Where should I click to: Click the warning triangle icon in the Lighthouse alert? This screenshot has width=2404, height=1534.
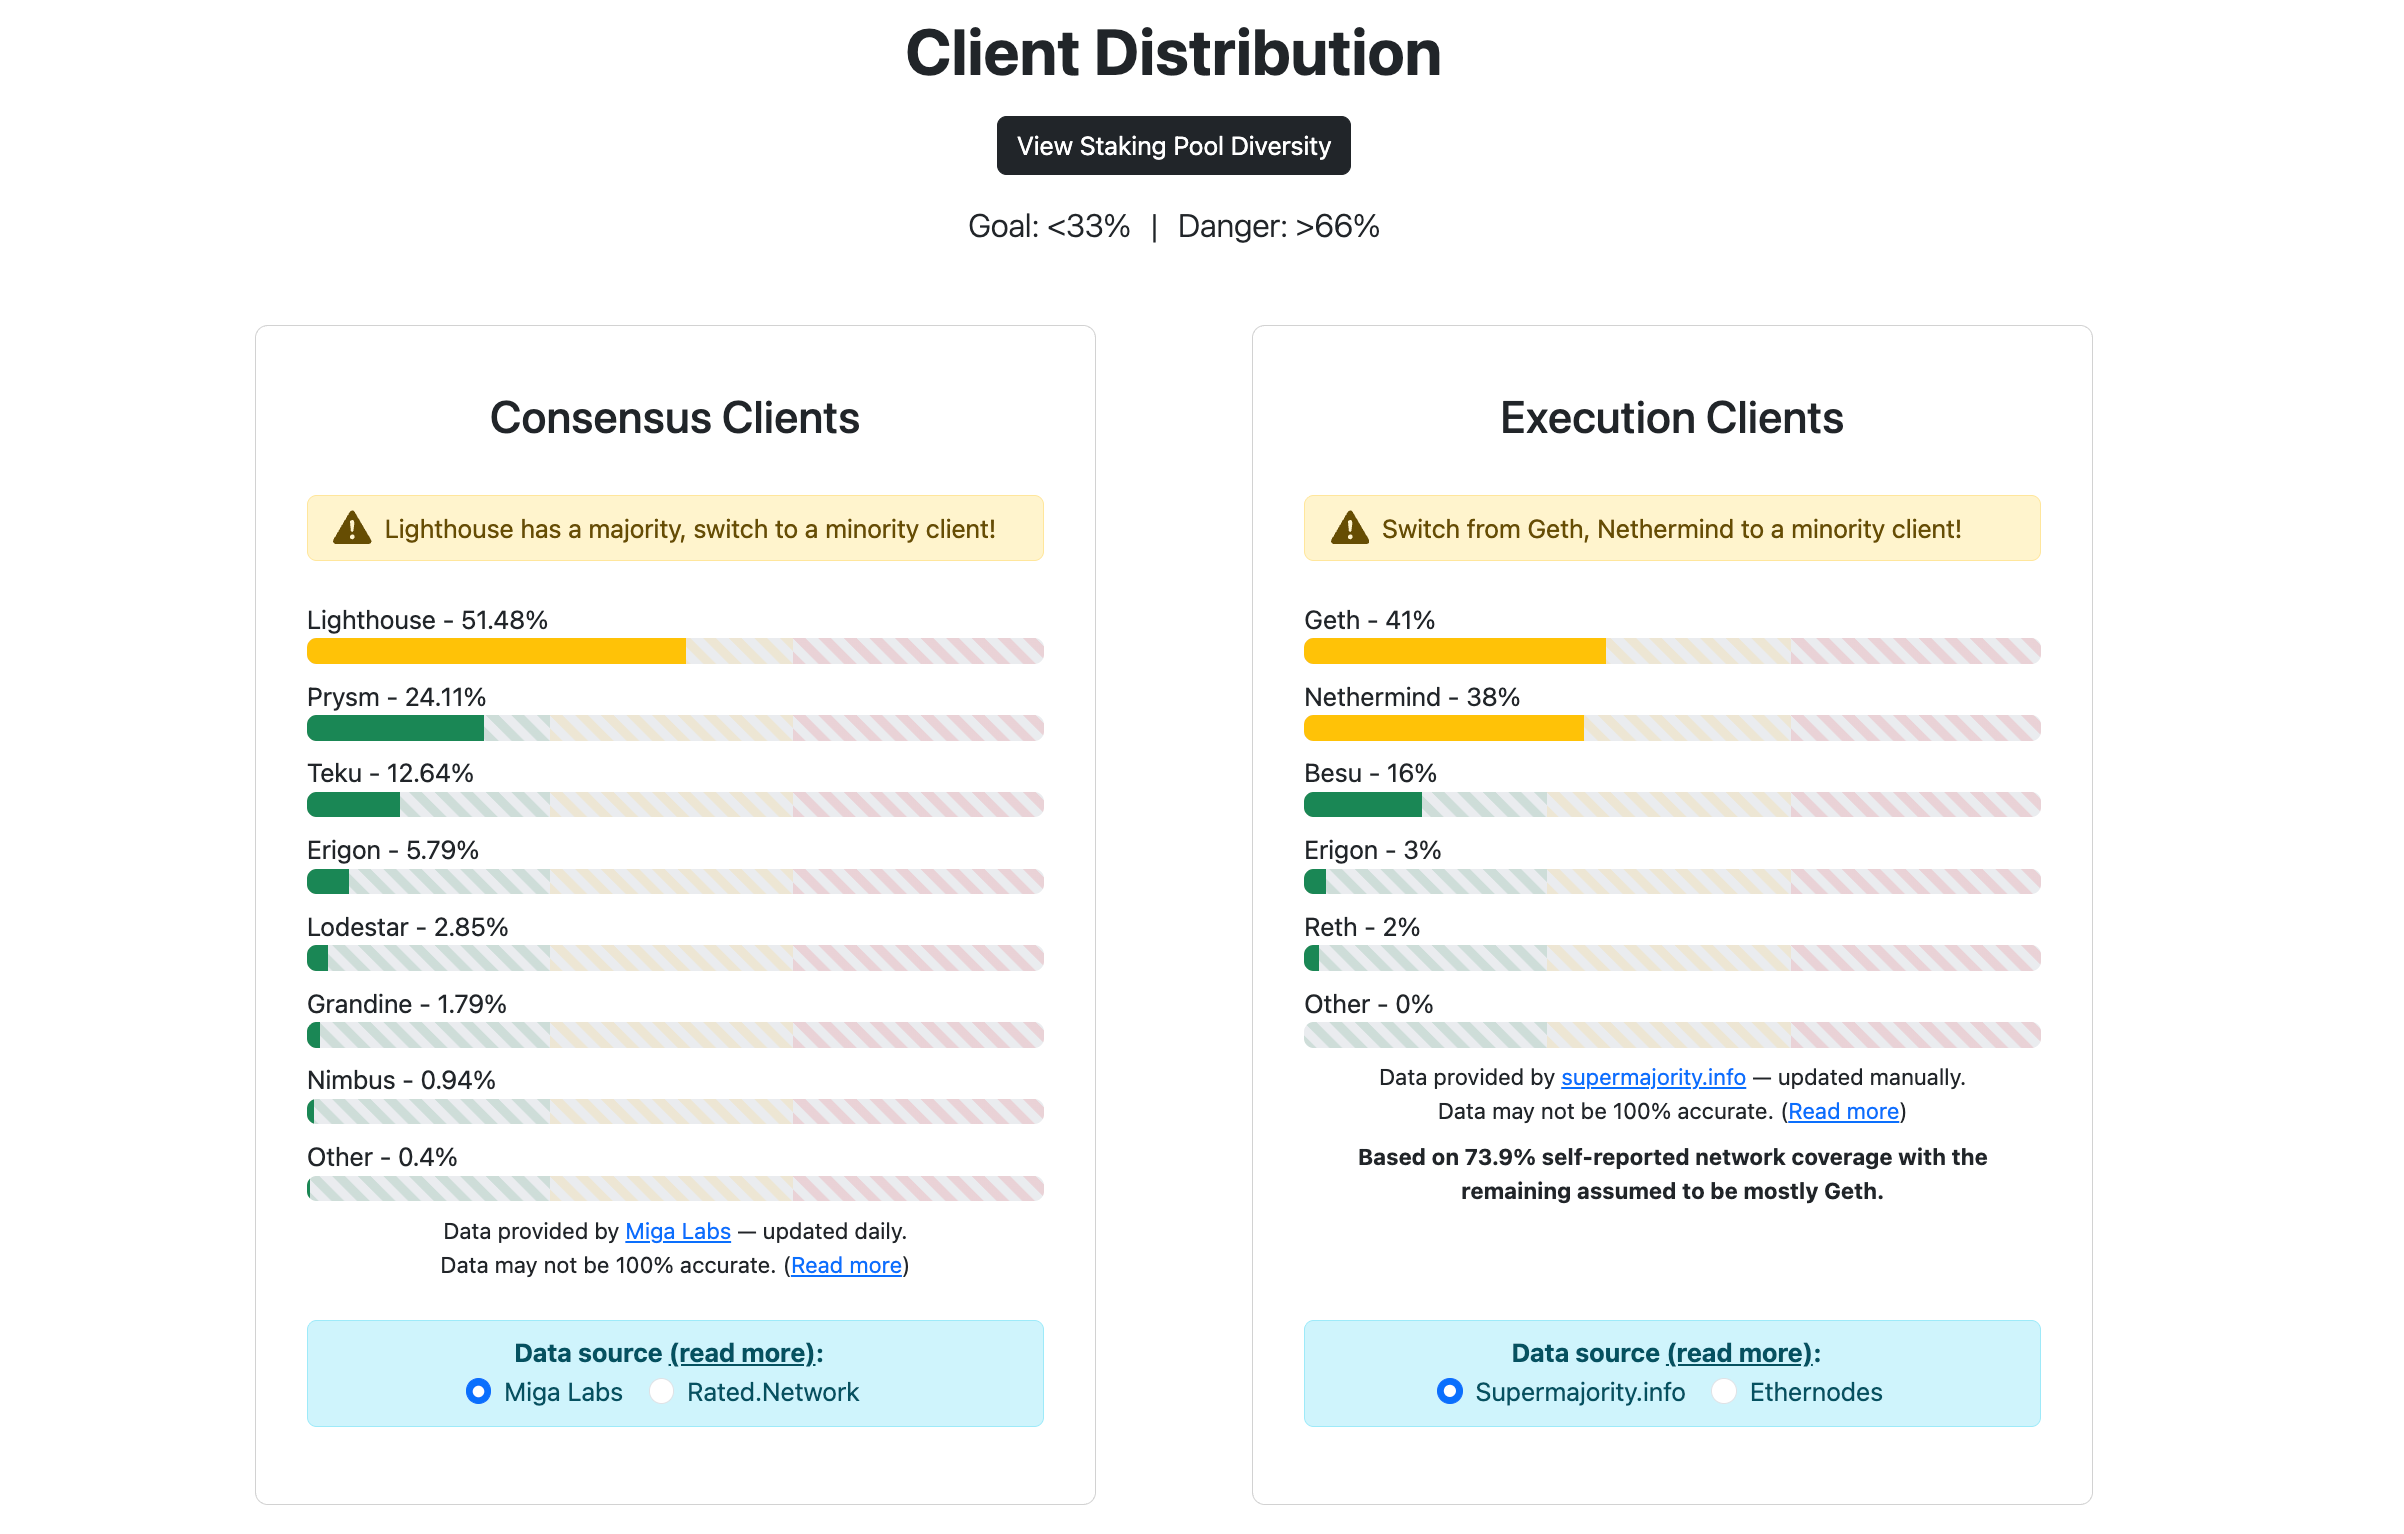tap(352, 528)
